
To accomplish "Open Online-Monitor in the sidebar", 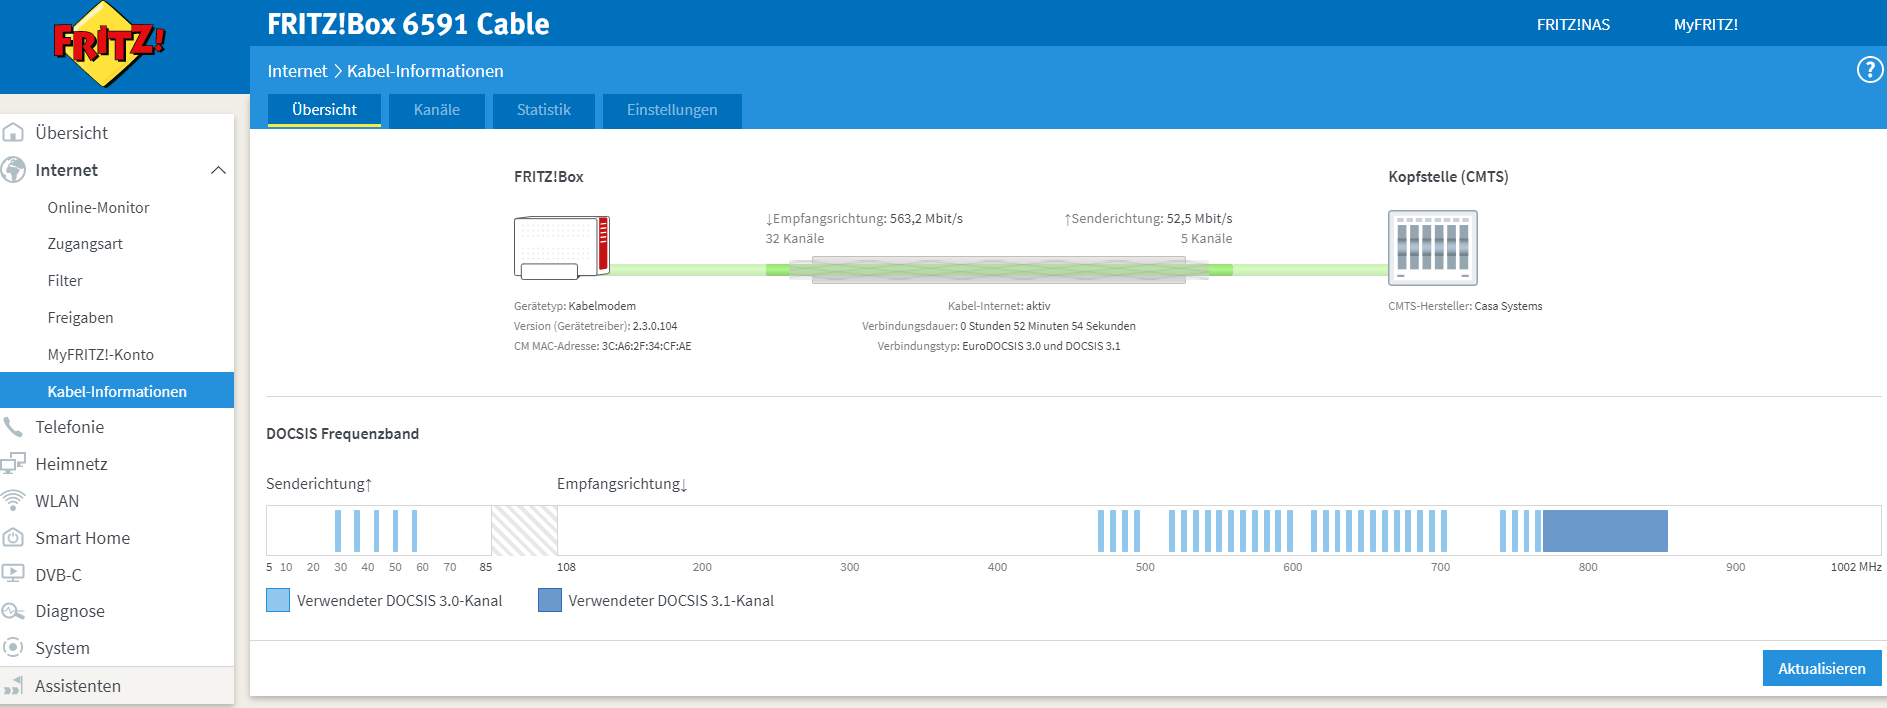I will pyautogui.click(x=98, y=207).
